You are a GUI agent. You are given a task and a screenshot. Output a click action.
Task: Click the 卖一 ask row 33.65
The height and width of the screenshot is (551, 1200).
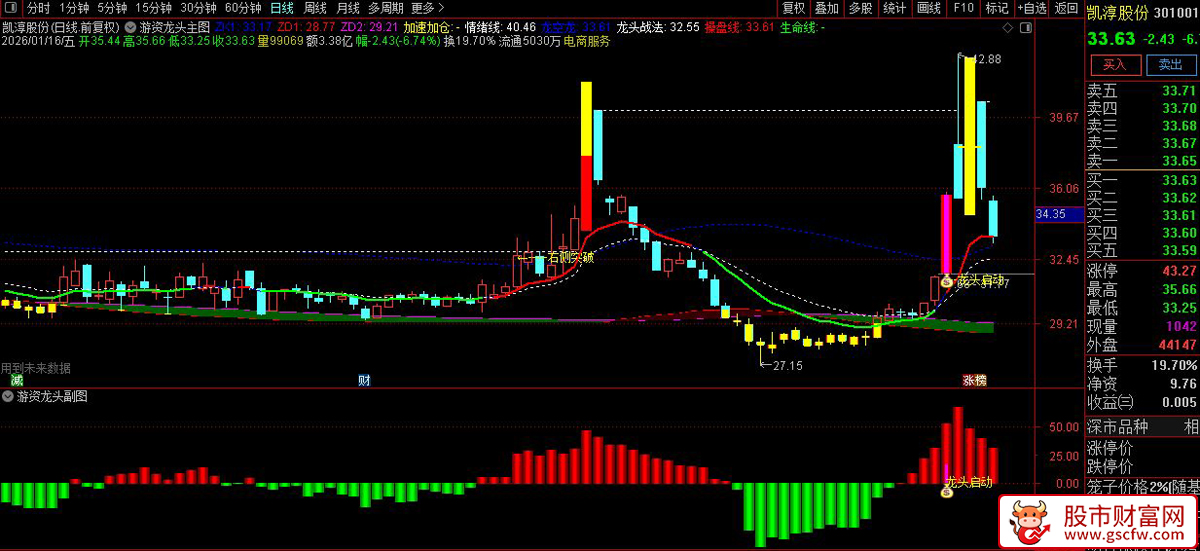pos(1143,161)
